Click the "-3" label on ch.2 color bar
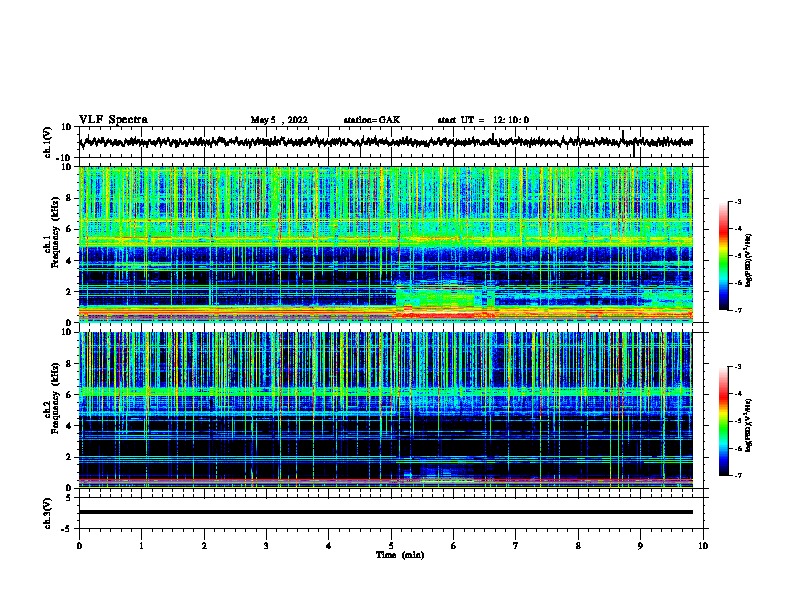The width and height of the screenshot is (792, 612). point(737,367)
